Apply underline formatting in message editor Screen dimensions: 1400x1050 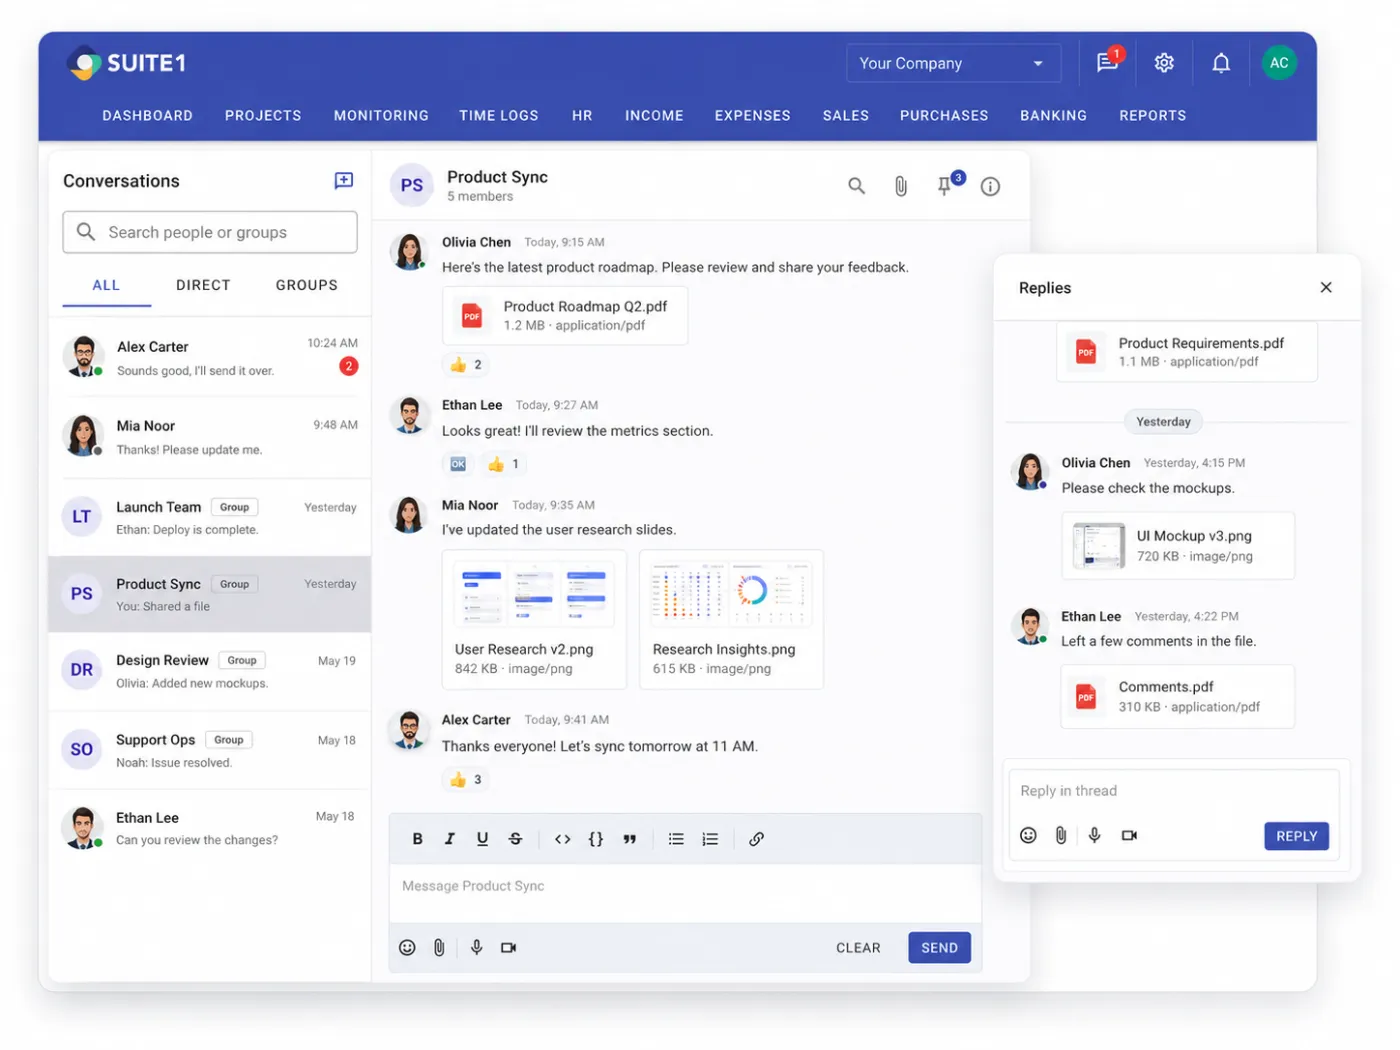point(482,839)
